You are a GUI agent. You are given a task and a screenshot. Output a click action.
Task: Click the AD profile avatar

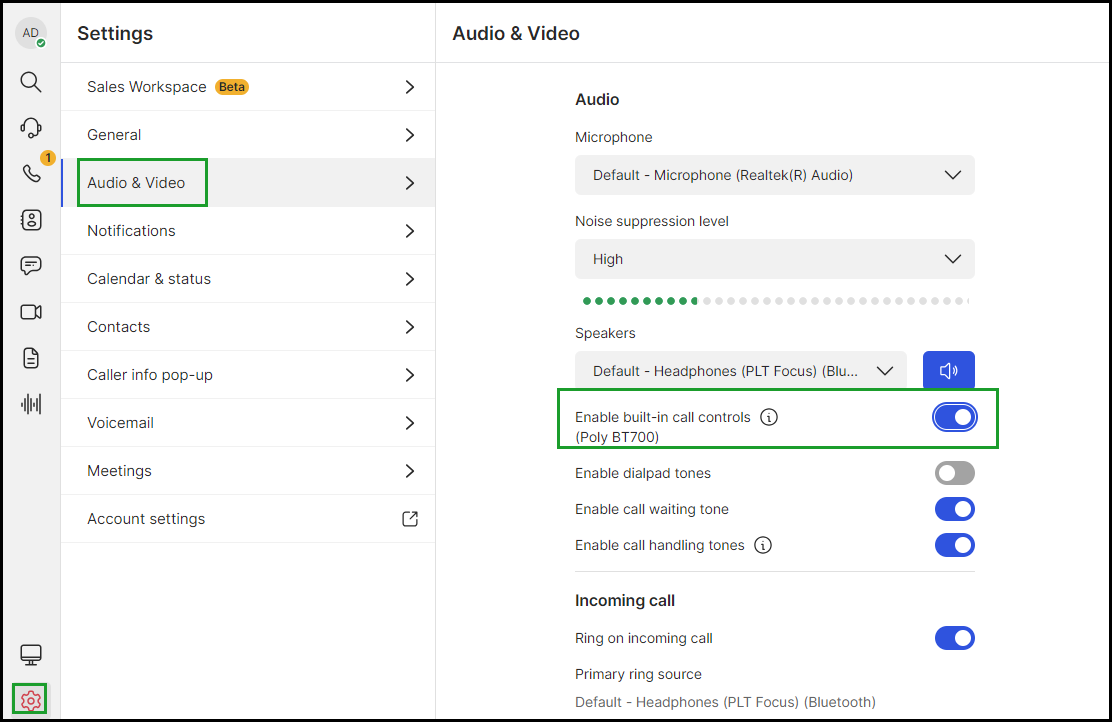30,33
